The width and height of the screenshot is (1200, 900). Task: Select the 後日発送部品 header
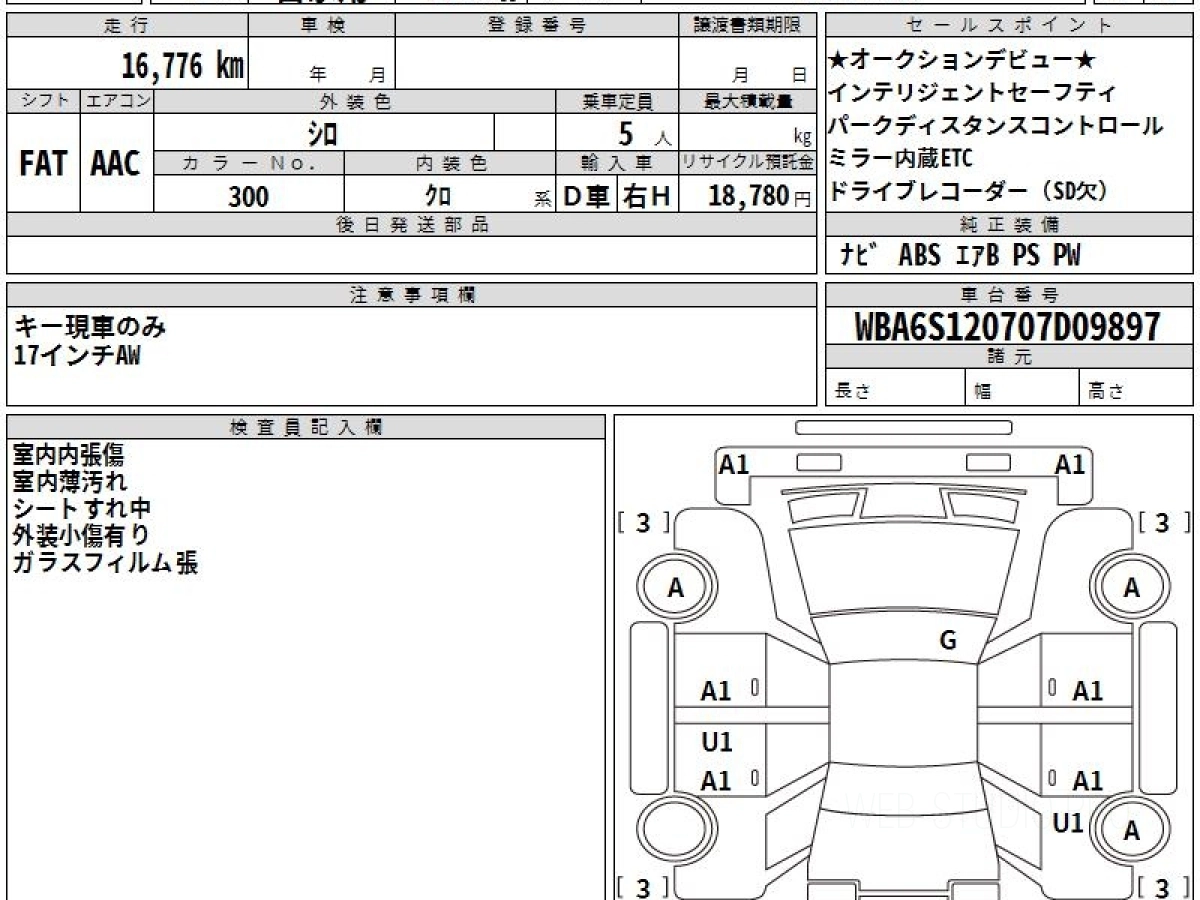pyautogui.click(x=412, y=225)
